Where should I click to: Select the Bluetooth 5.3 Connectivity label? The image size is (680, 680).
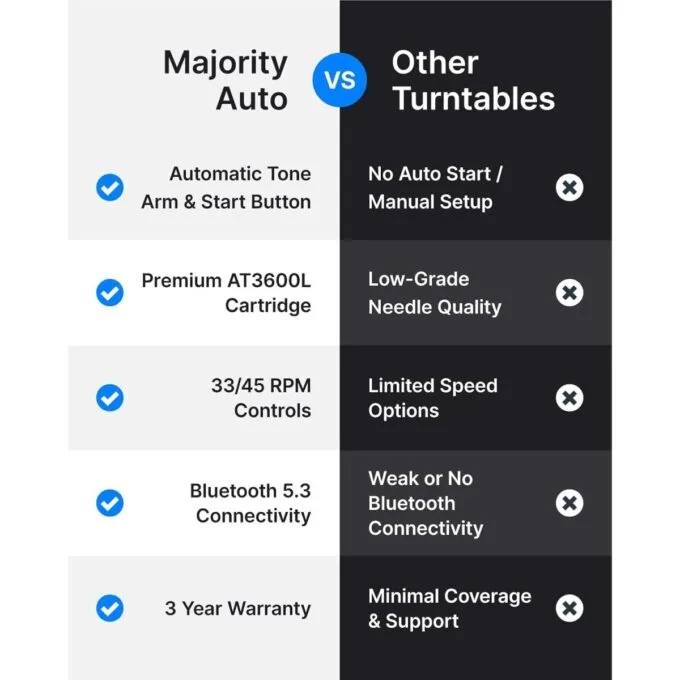[x=250, y=503]
